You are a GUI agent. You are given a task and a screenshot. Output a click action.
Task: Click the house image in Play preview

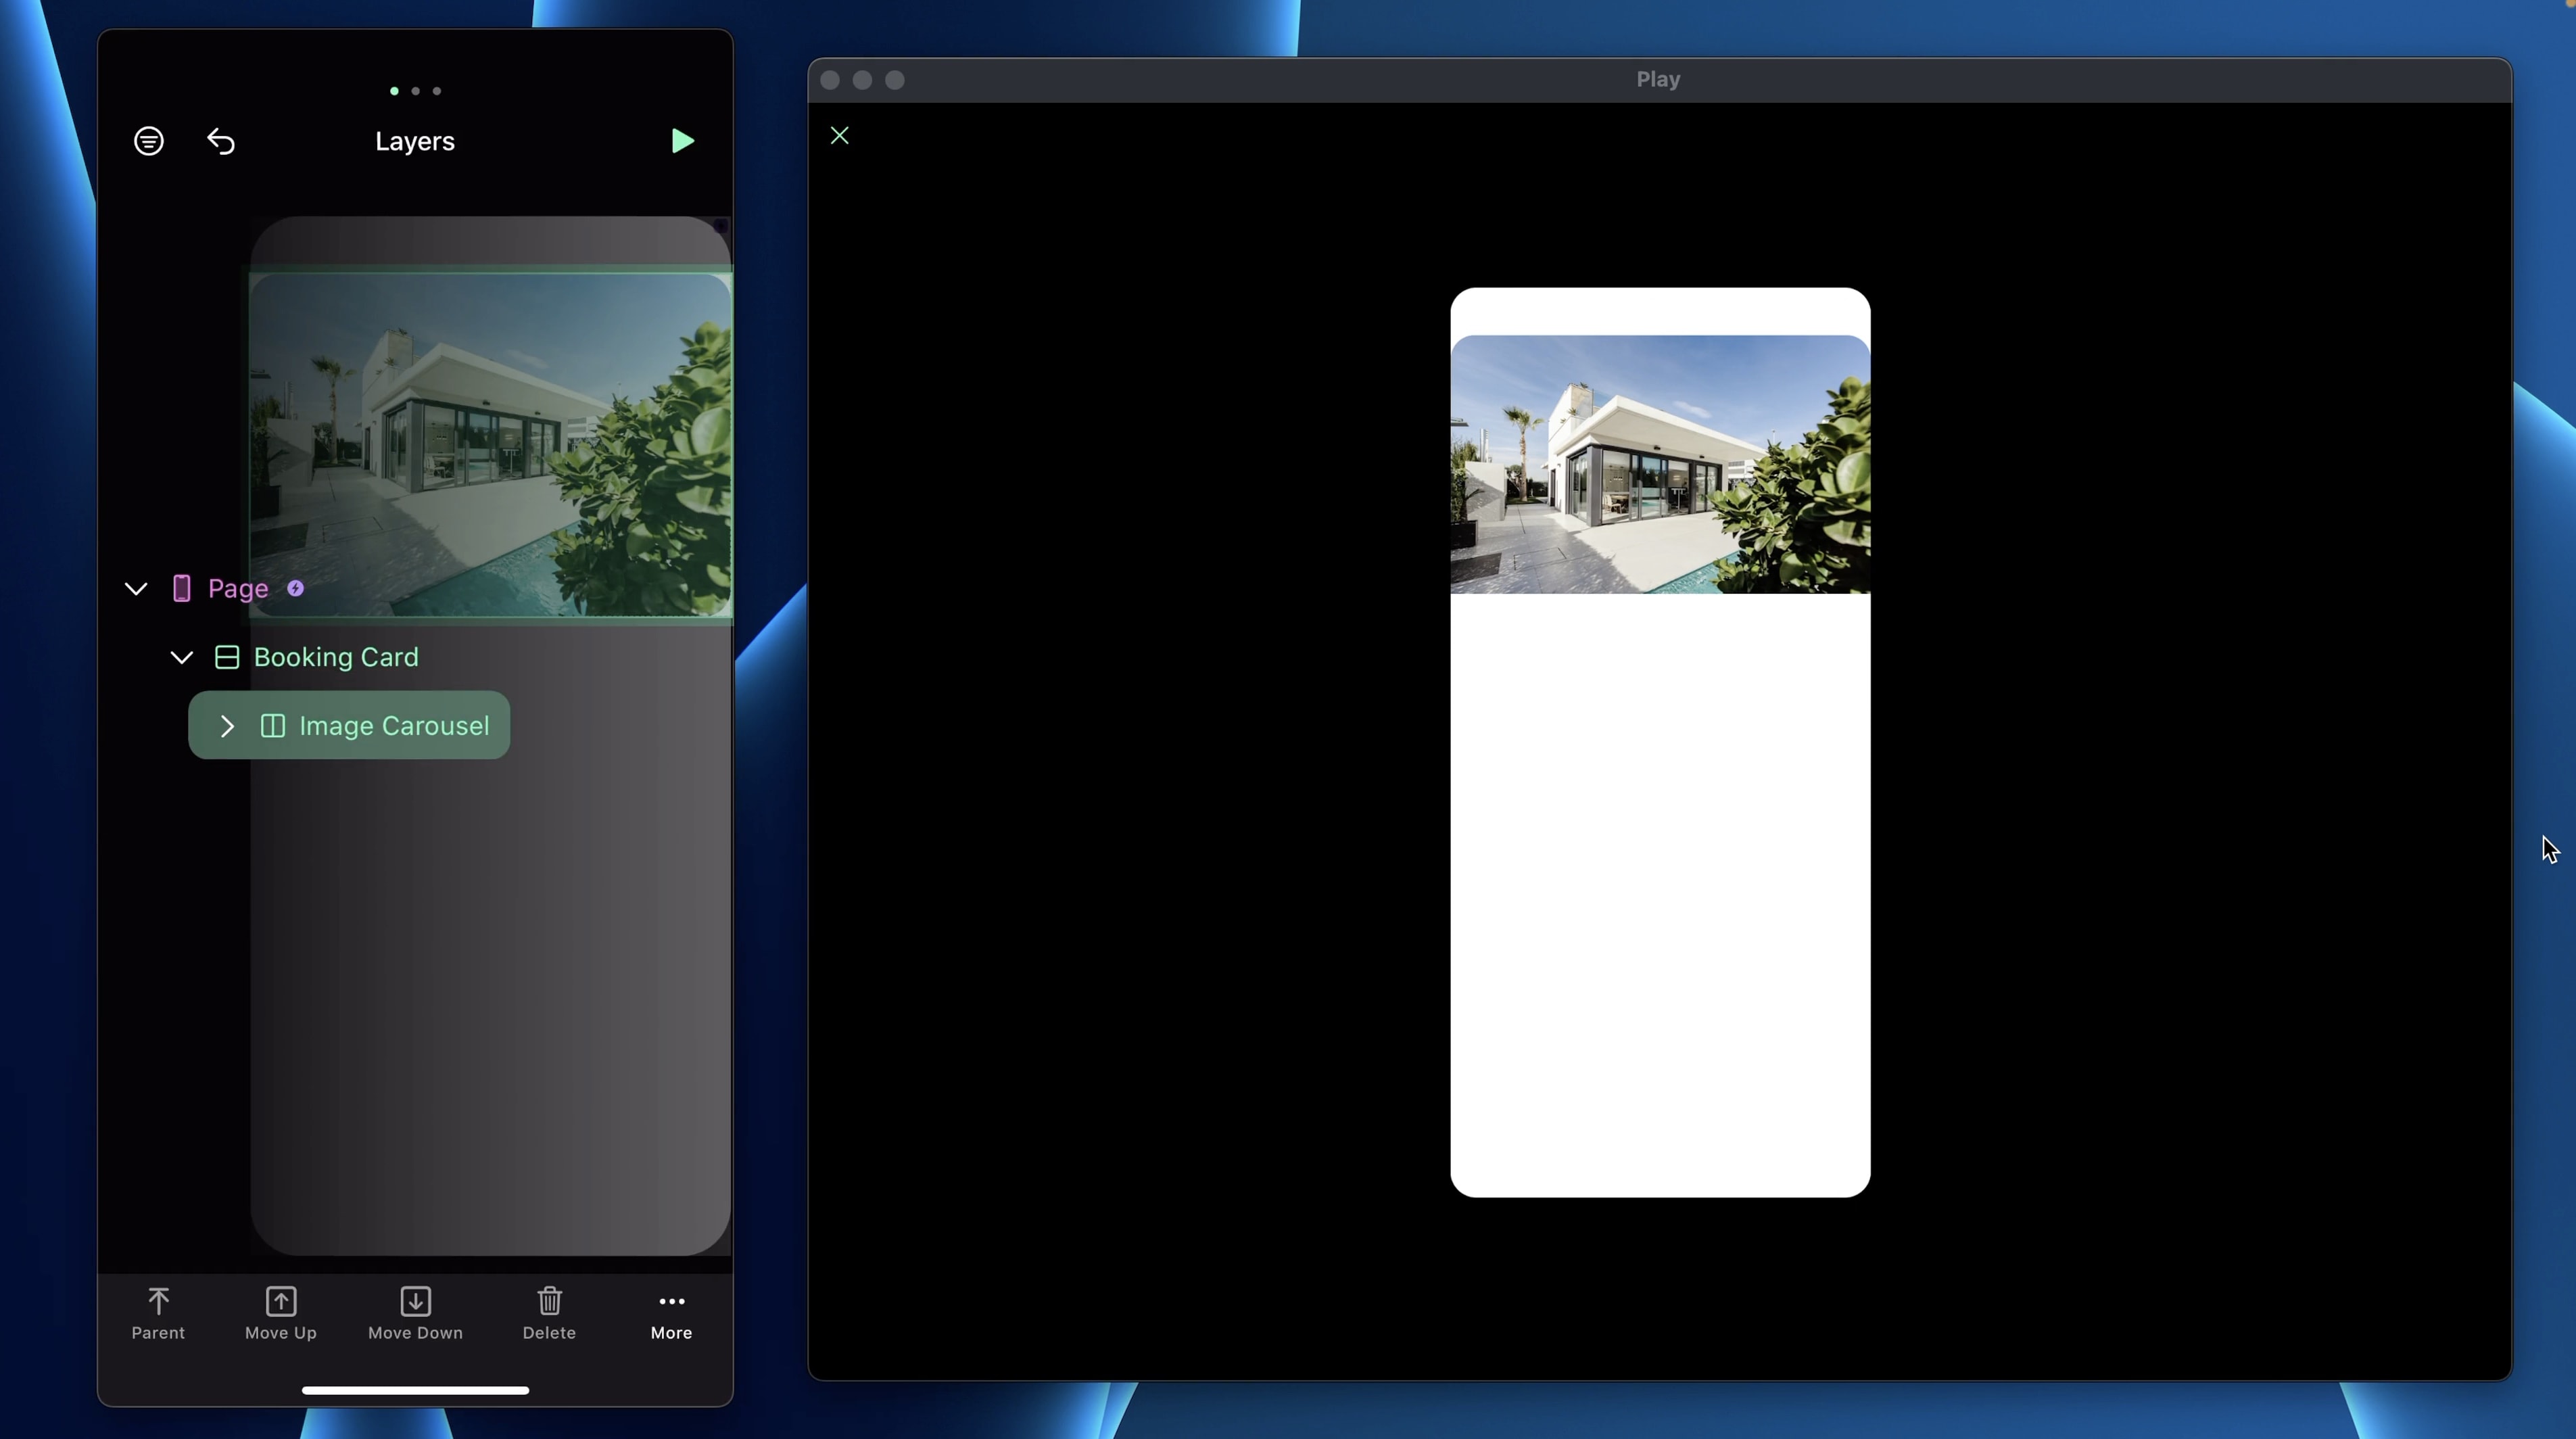(x=1659, y=465)
